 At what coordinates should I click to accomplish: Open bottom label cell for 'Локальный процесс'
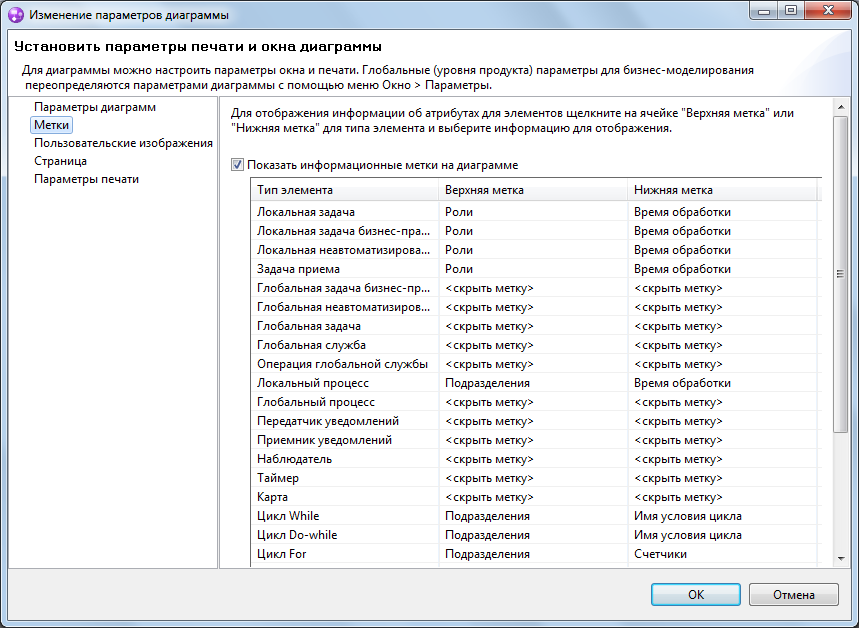tap(722, 383)
